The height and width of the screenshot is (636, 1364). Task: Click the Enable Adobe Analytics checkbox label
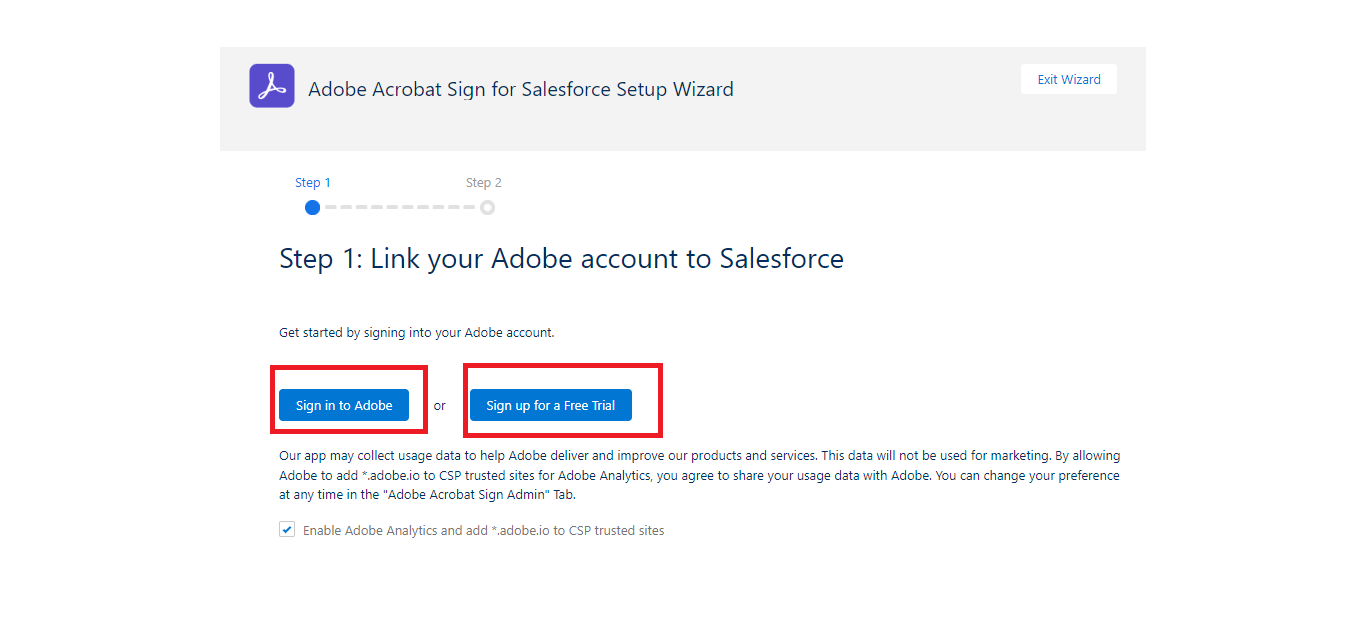tap(483, 531)
